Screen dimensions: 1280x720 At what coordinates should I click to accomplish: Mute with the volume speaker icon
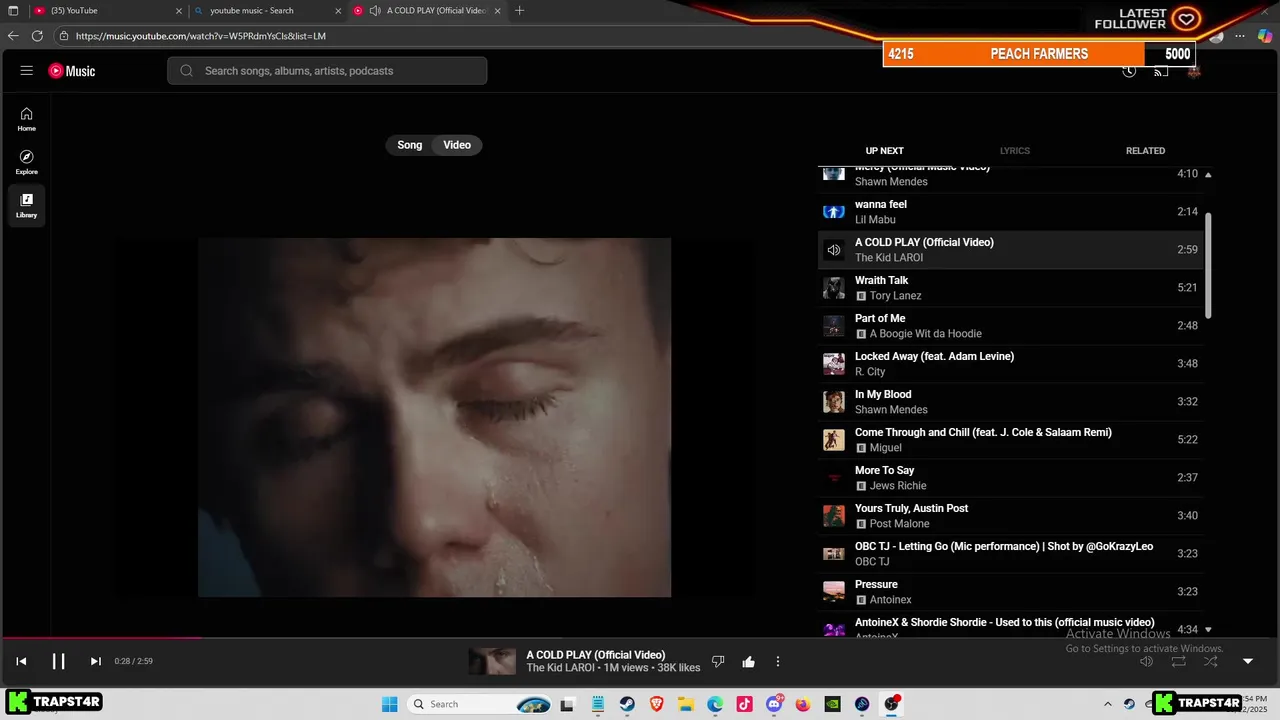coord(1147,661)
